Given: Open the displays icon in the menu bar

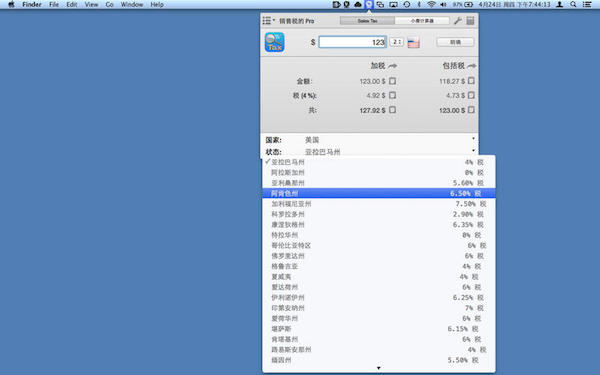Looking at the screenshot, I should click(x=380, y=5).
